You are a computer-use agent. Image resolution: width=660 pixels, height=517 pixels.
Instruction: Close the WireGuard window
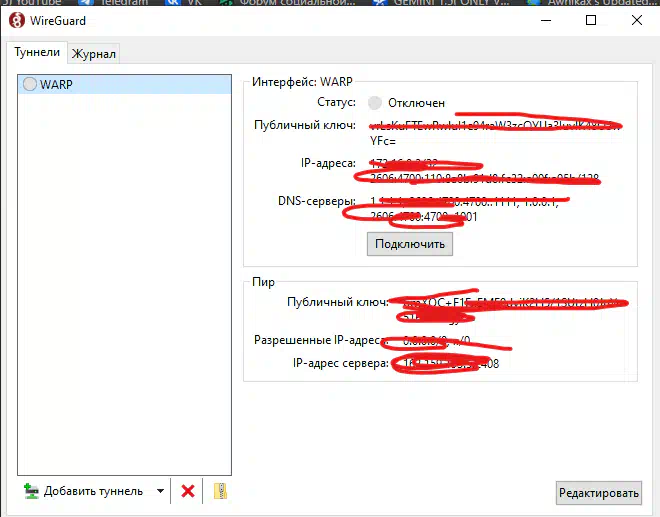pyautogui.click(x=637, y=20)
